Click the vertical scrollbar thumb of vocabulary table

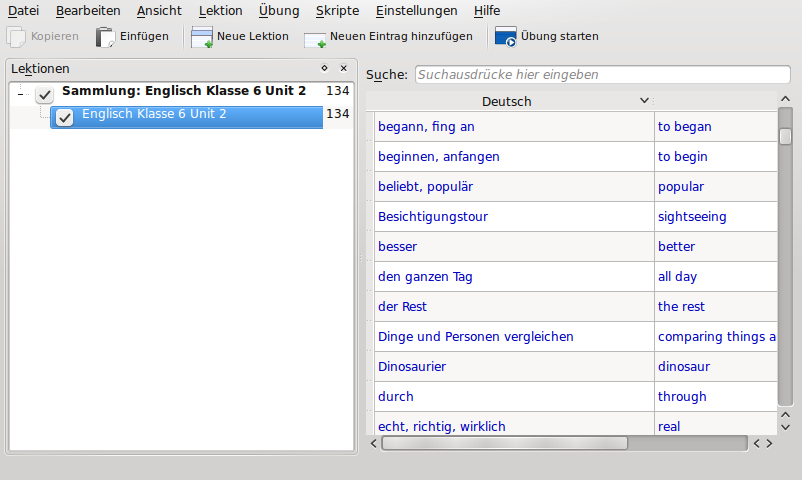[785, 136]
